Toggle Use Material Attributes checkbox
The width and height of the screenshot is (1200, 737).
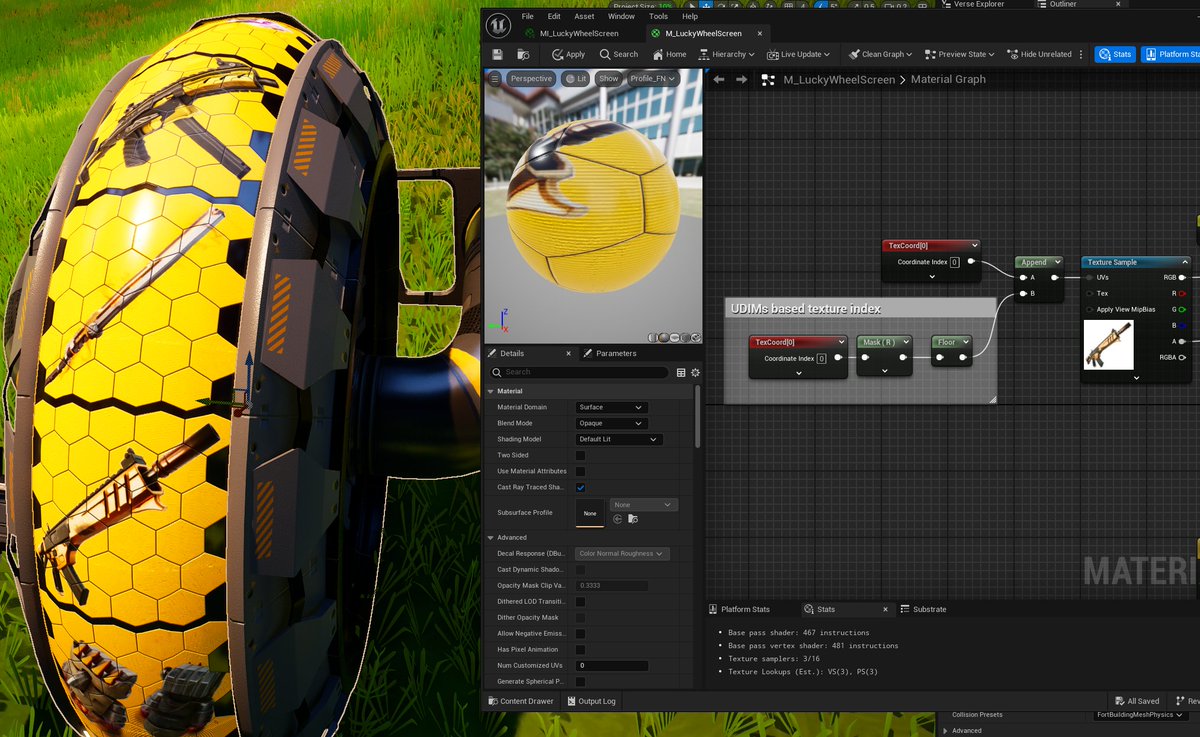(x=581, y=471)
